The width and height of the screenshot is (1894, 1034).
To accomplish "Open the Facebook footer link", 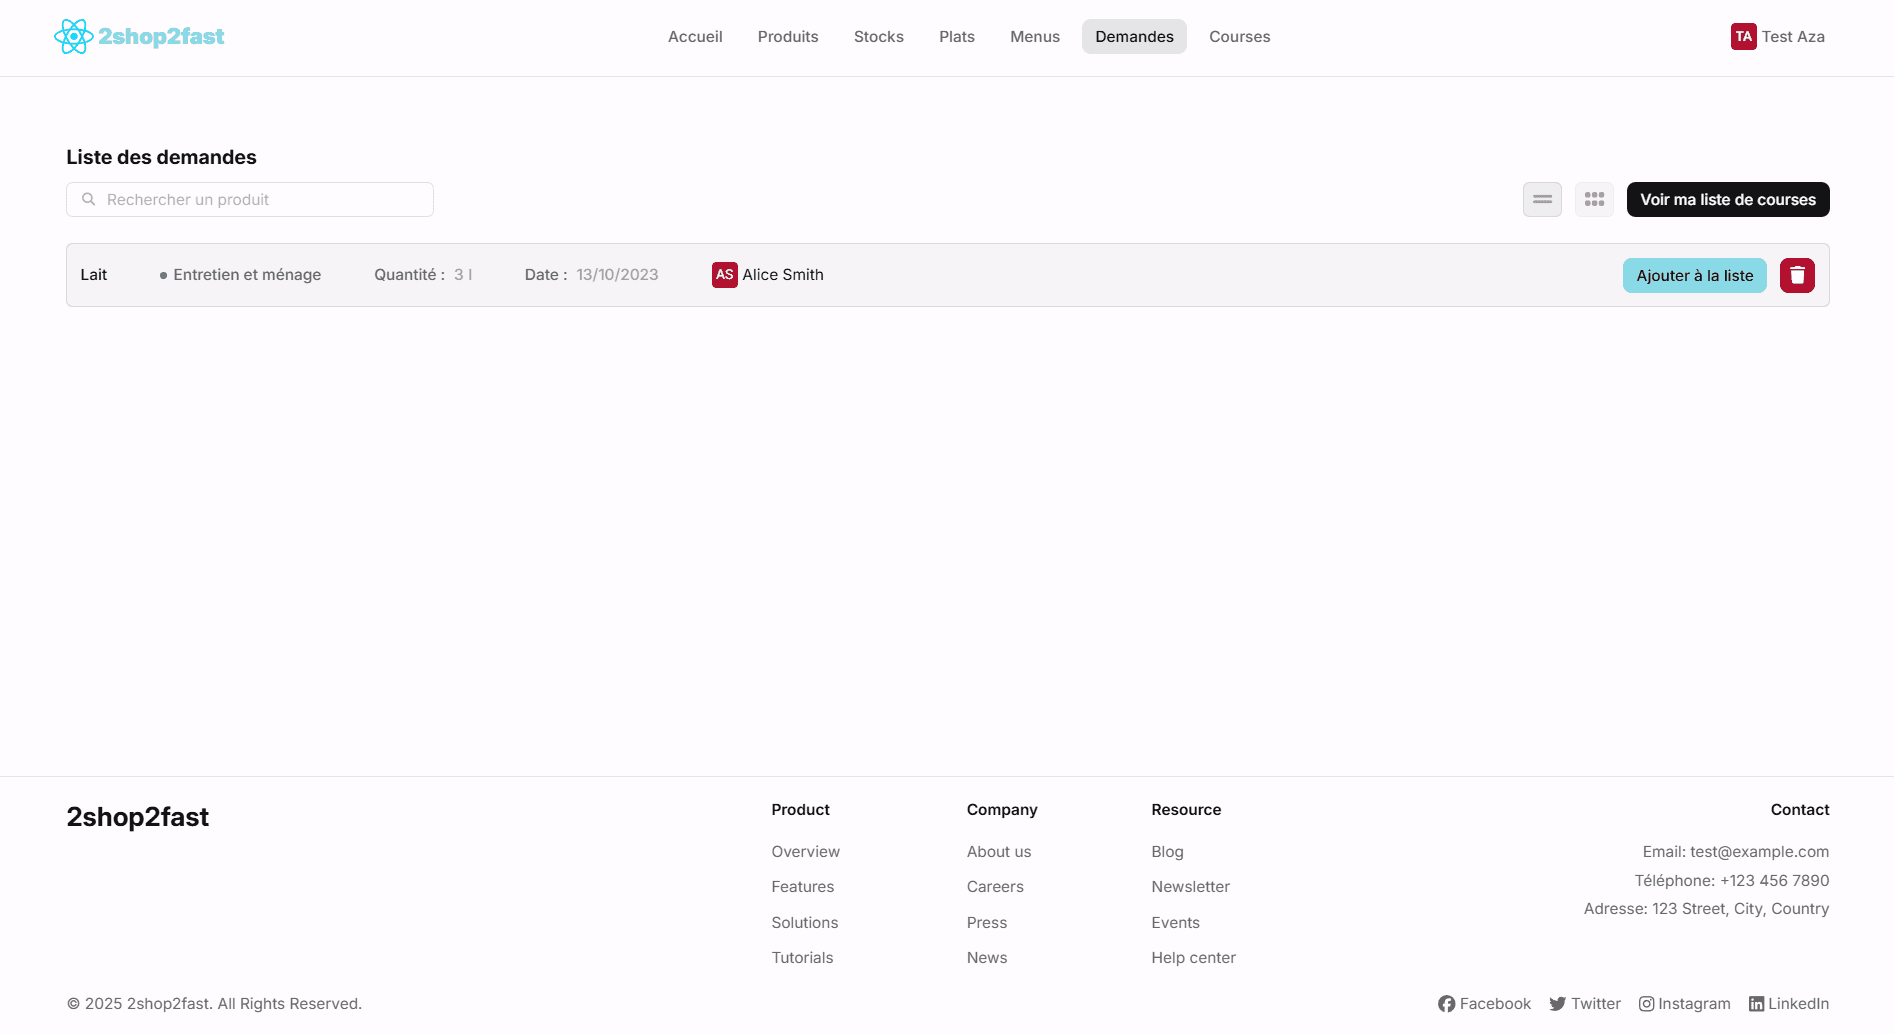I will (x=1484, y=1004).
